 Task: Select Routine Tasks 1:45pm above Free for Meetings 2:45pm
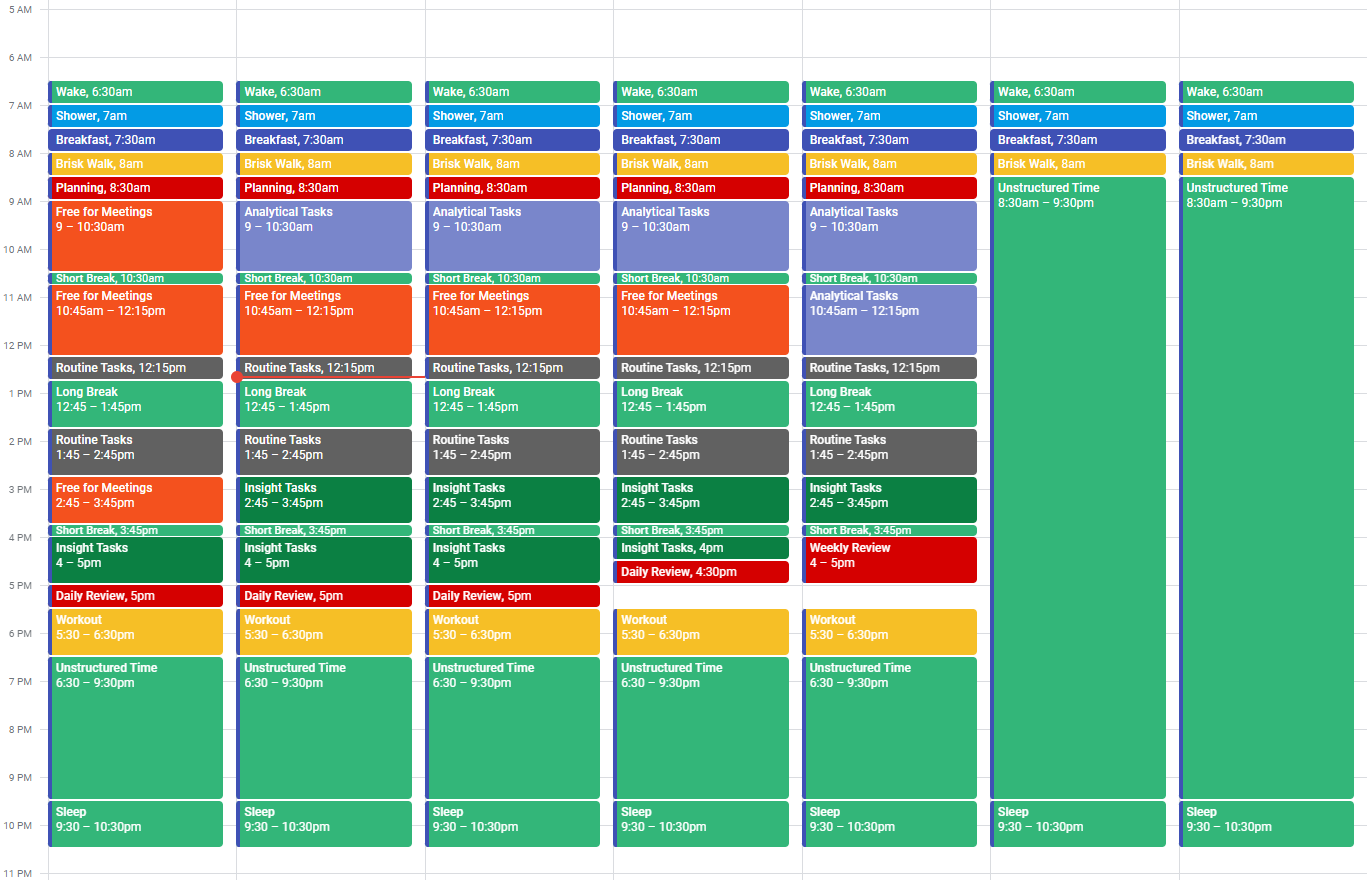[135, 452]
